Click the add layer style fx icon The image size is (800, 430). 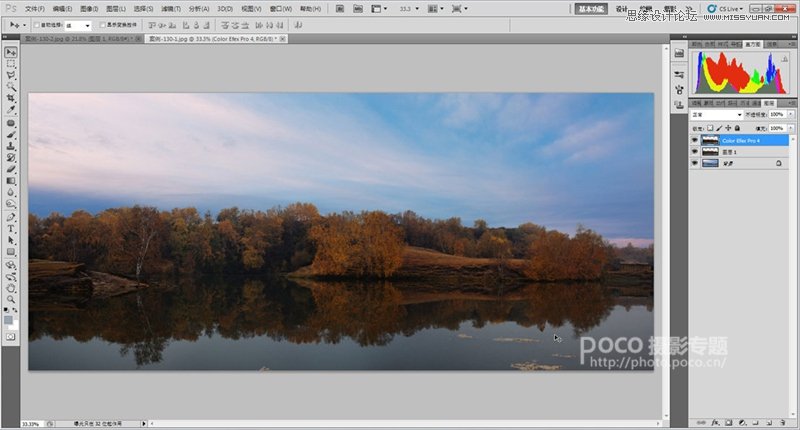click(715, 423)
